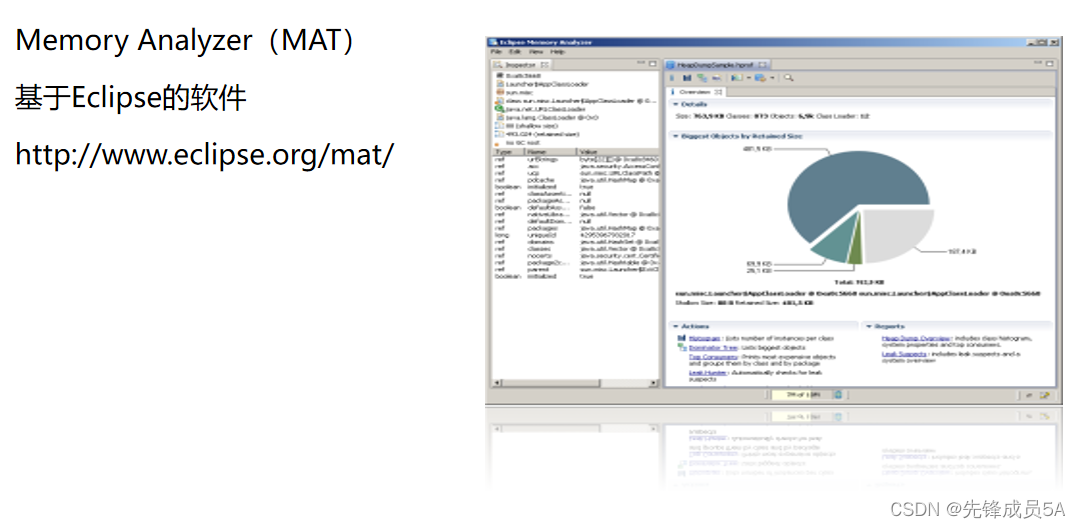
Task: Open the Help menu
Action: [x=558, y=52]
